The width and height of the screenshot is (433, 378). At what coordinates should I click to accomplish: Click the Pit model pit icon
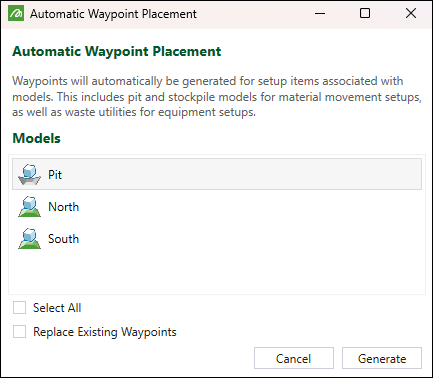tap(29, 174)
